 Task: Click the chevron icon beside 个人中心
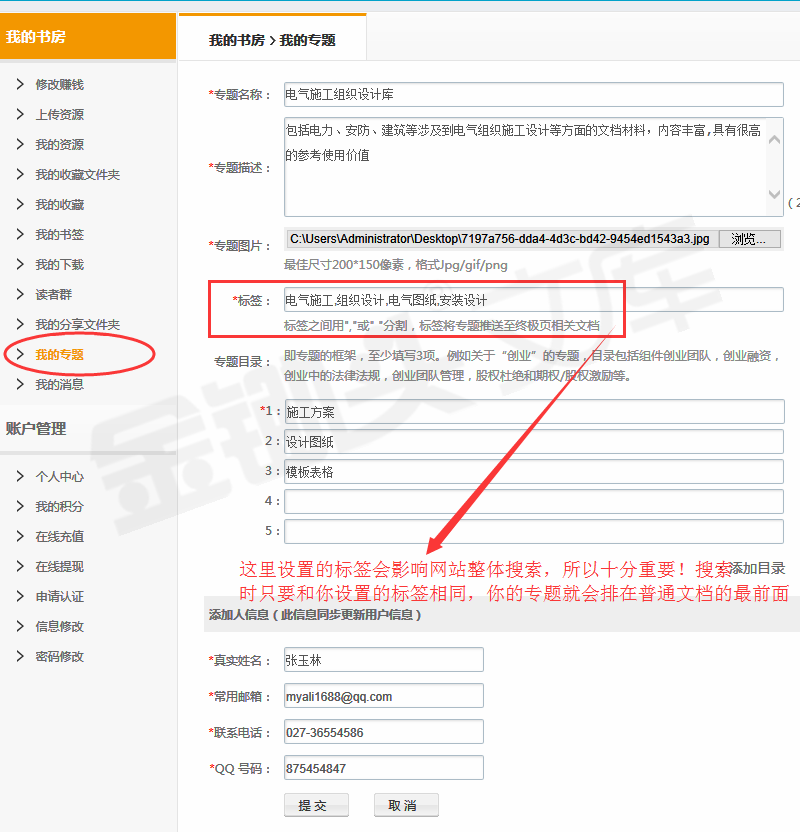pos(20,476)
